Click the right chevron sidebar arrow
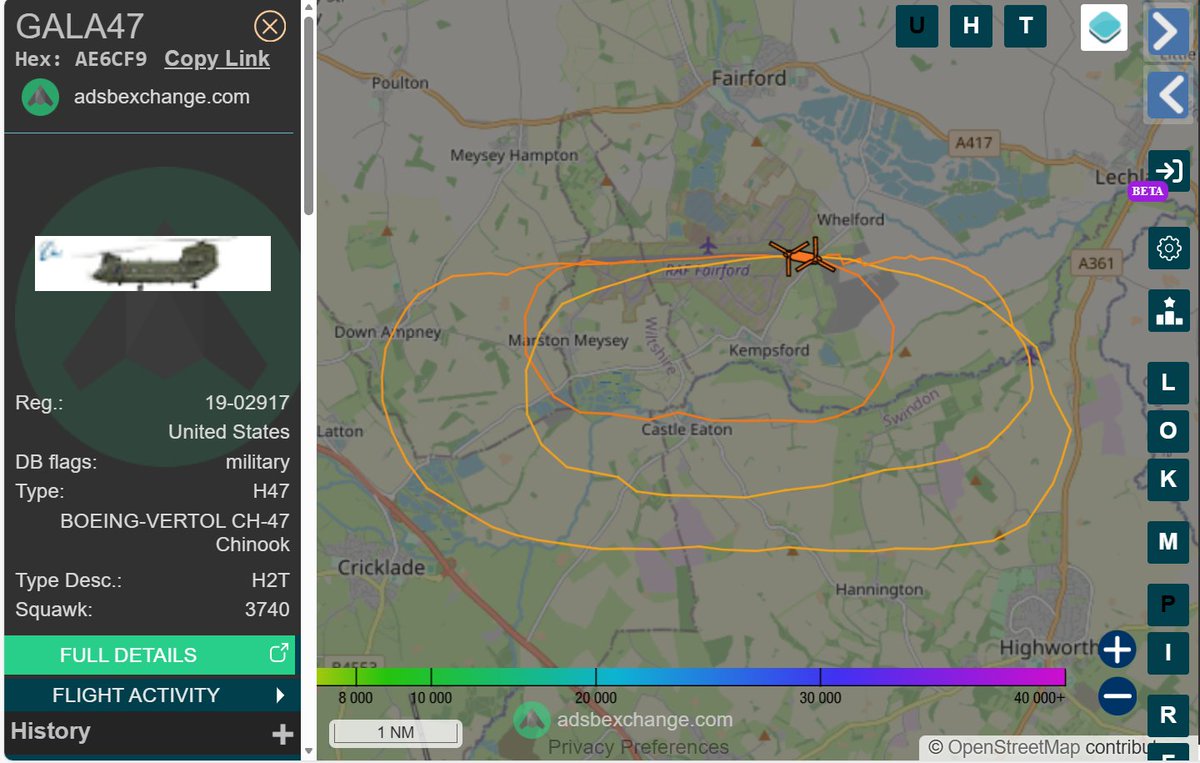Viewport: 1200px width, 763px height. click(x=1168, y=32)
